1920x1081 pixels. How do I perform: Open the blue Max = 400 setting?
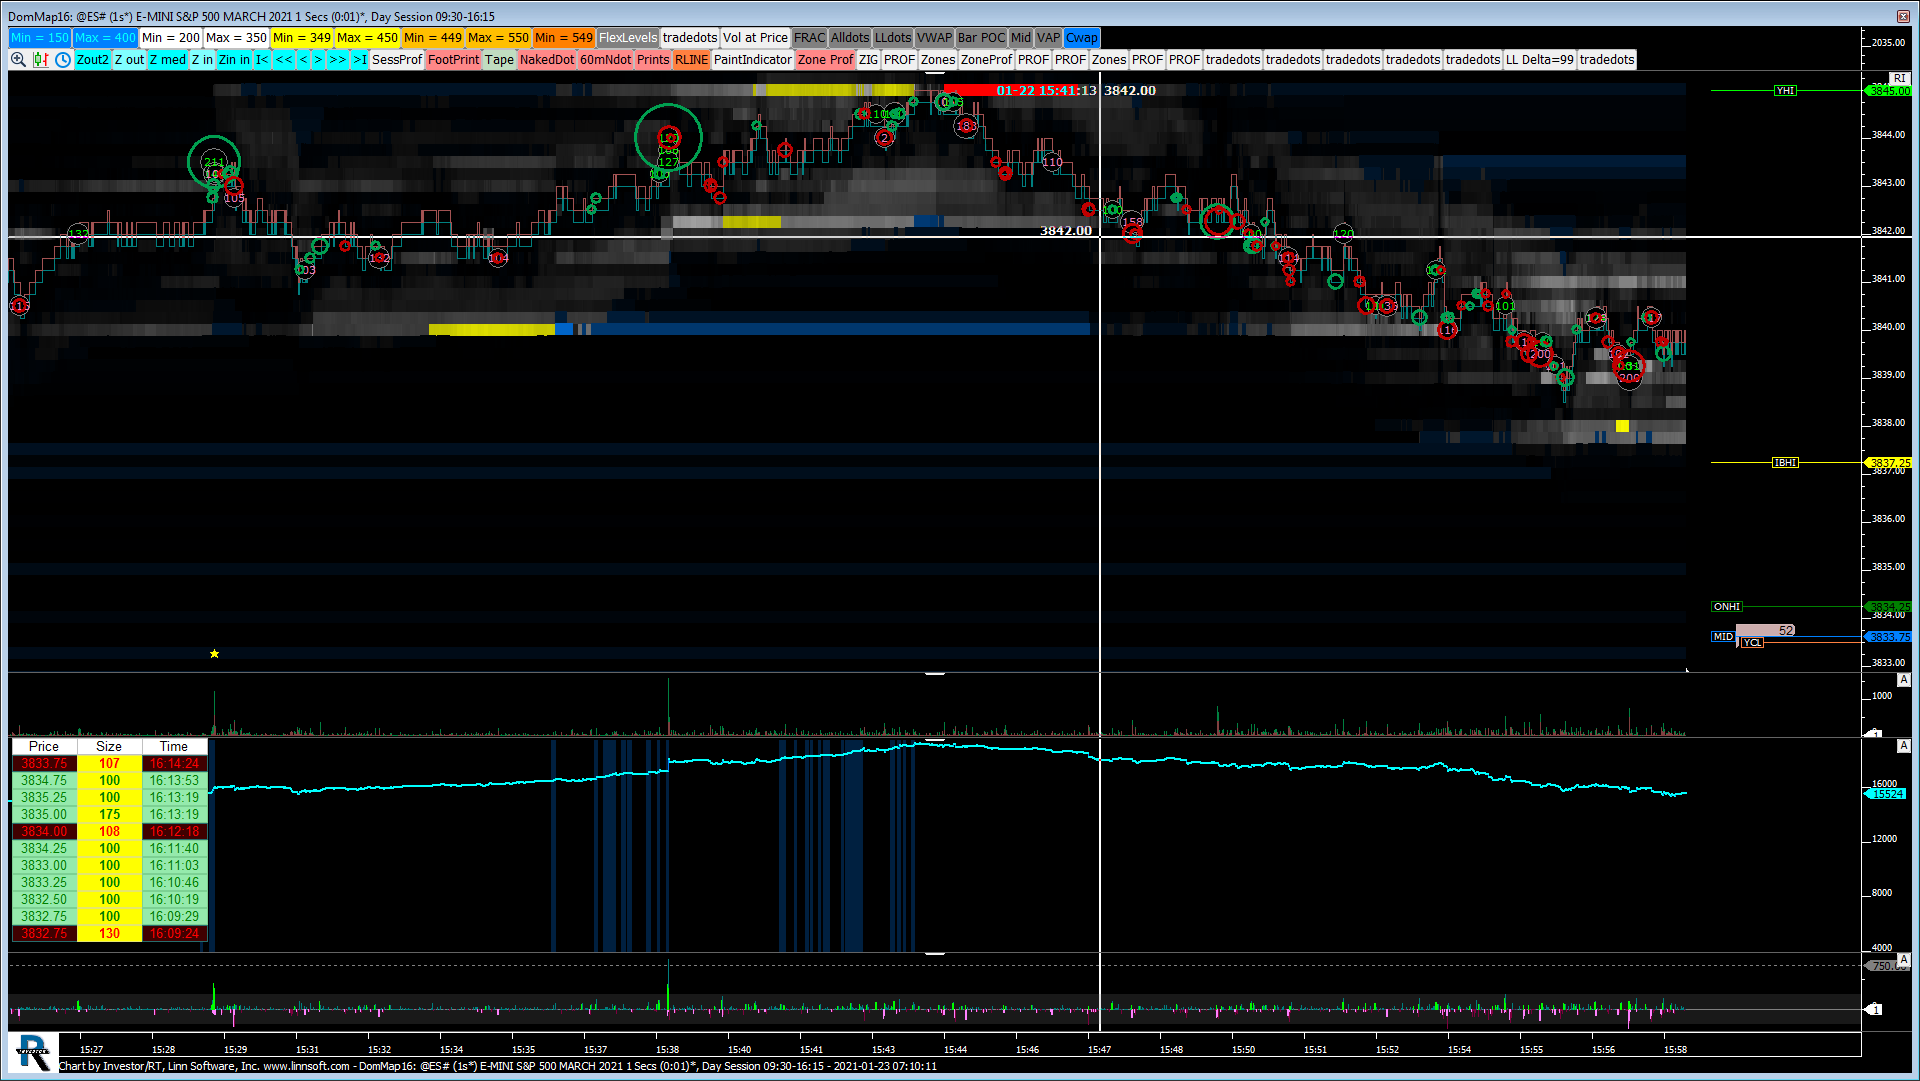point(105,38)
